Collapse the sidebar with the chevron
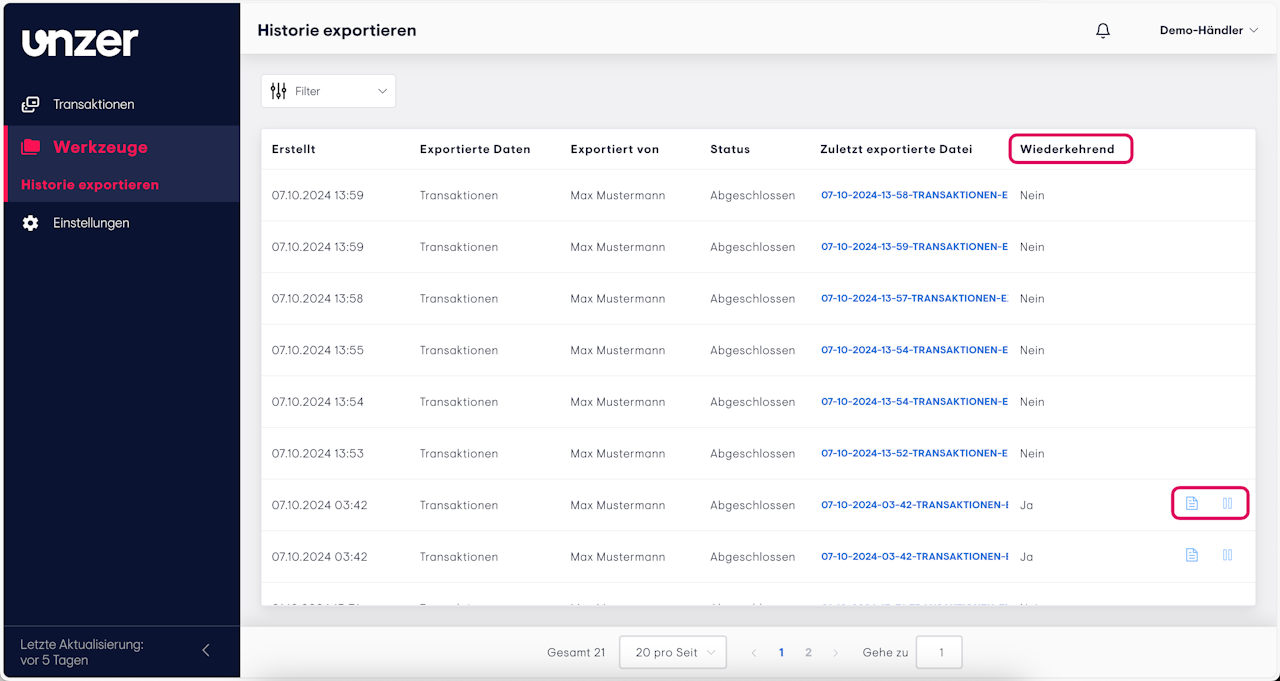 tap(206, 650)
